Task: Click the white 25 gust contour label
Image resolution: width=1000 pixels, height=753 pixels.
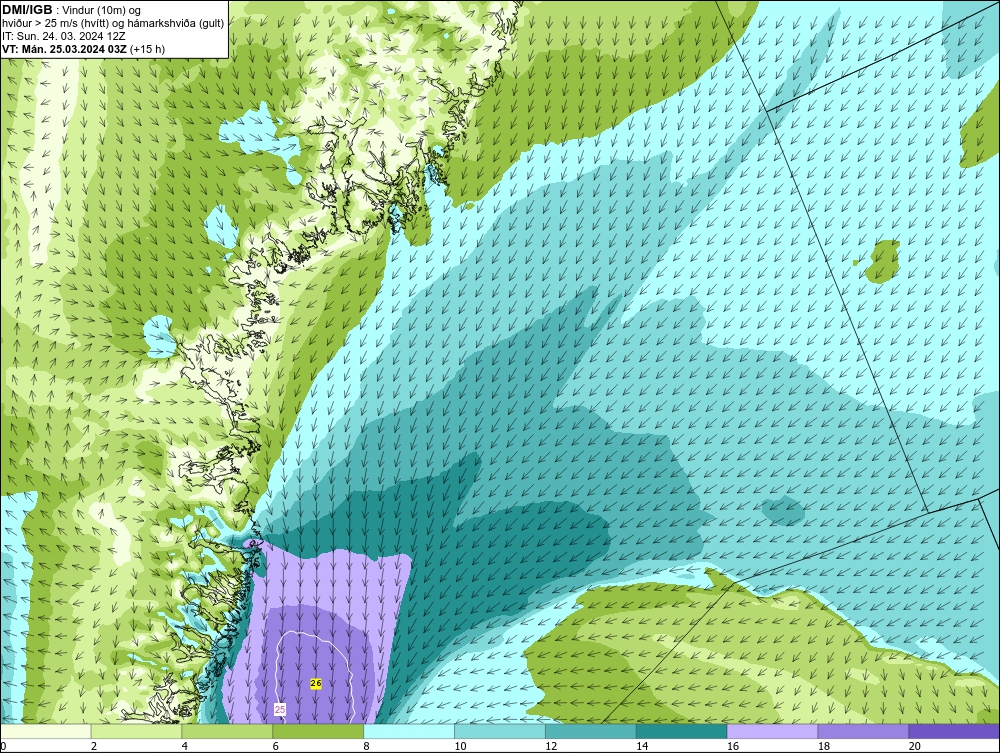Action: tap(280, 709)
